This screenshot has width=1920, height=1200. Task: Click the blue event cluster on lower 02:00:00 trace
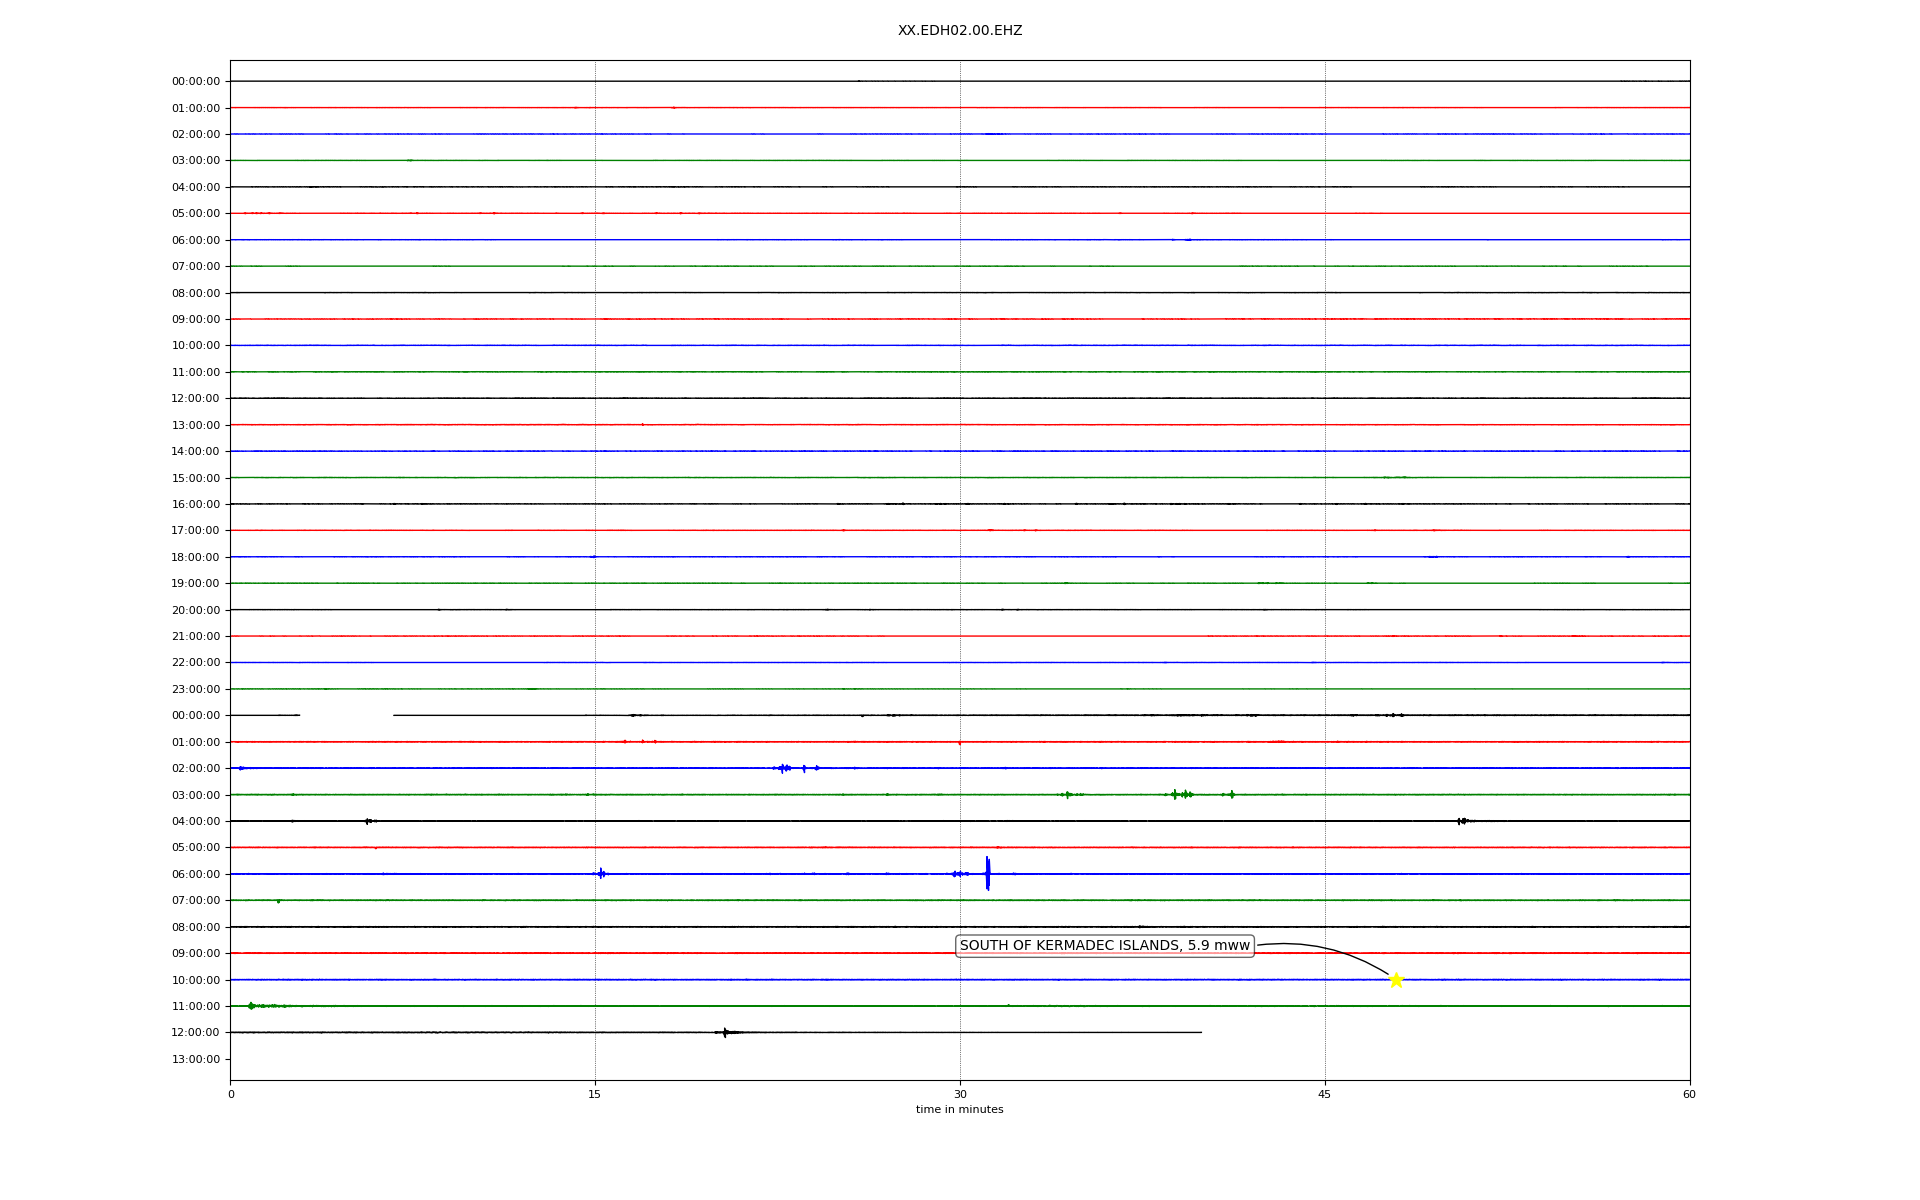785,768
